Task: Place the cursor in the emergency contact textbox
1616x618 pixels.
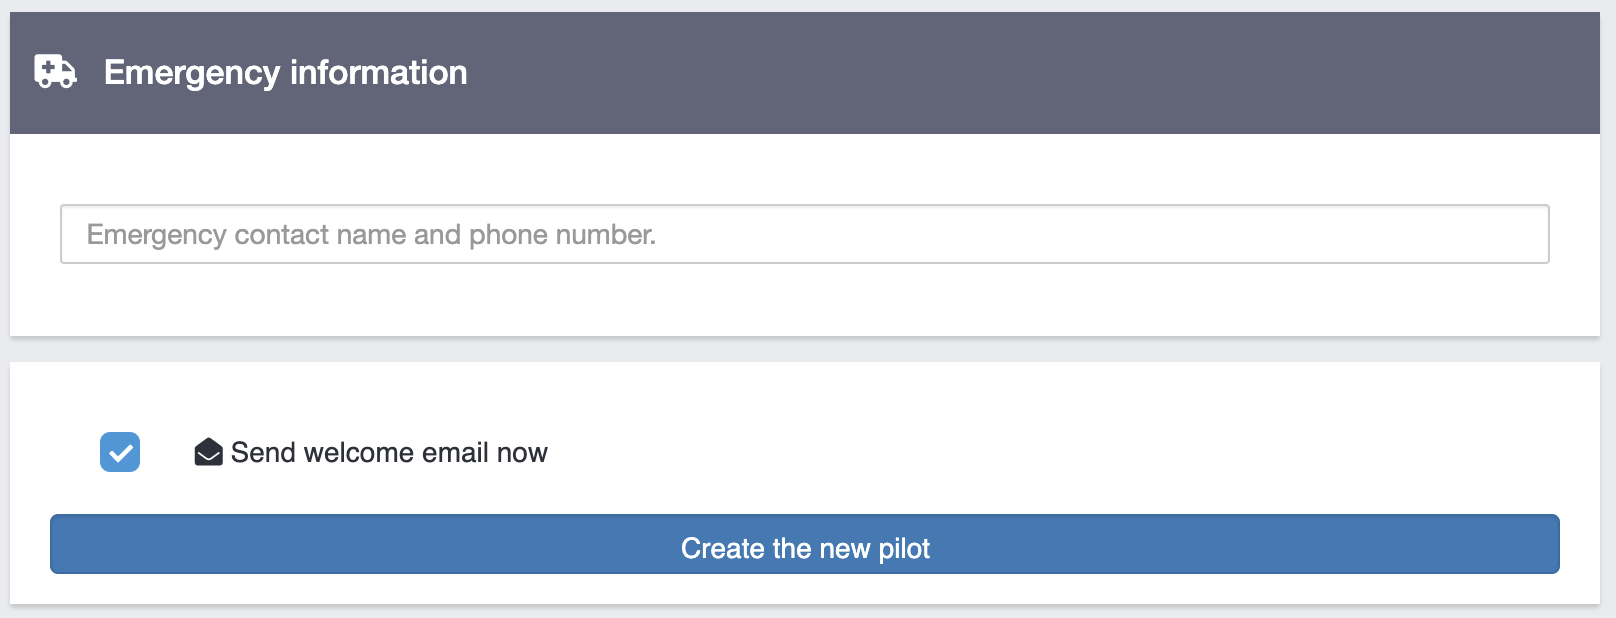Action: [x=804, y=234]
